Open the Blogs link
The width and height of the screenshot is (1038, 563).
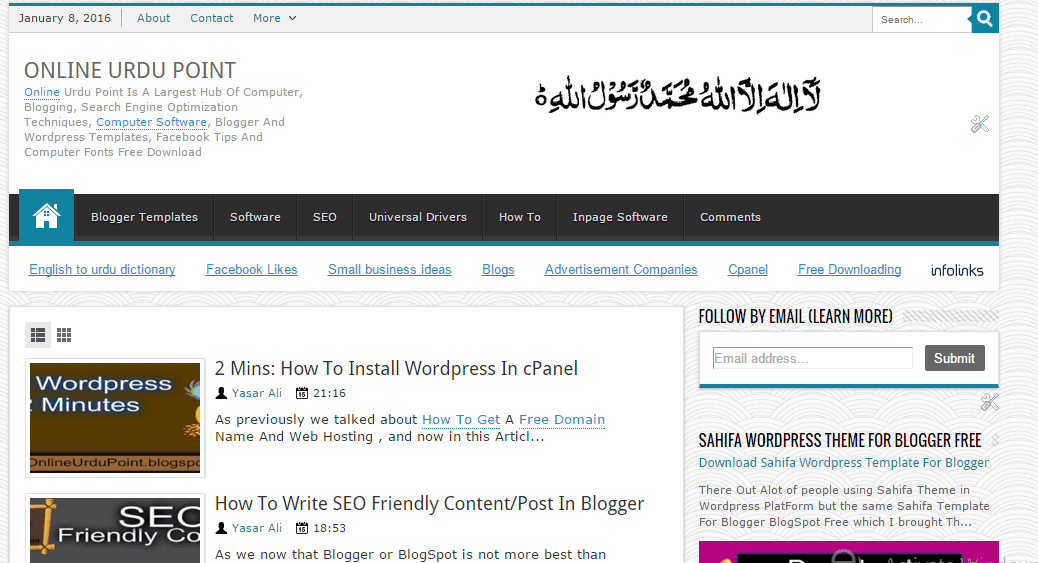(x=498, y=270)
